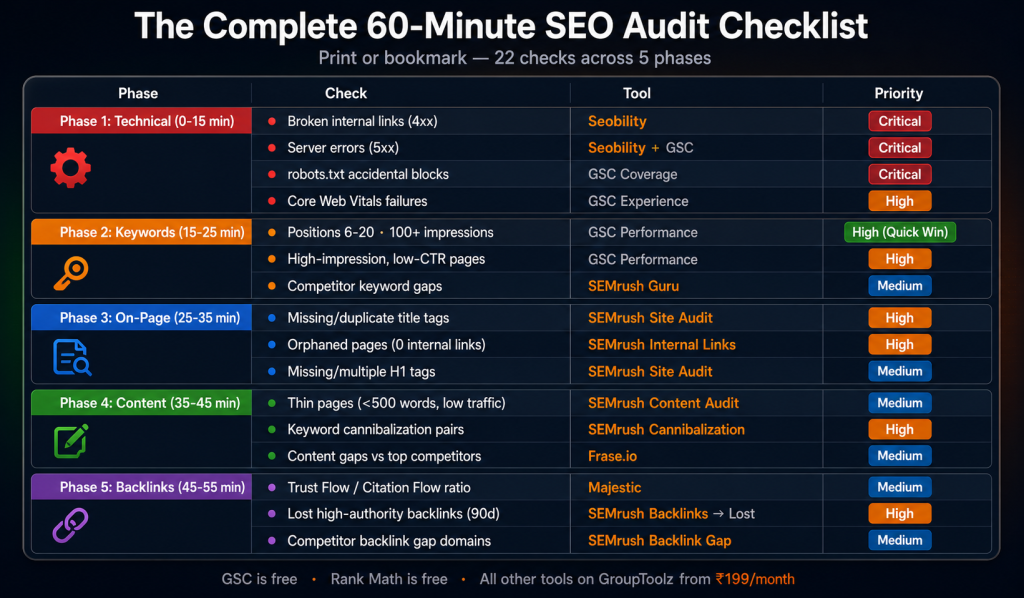Click the Critical badge for server errors row
Image resolution: width=1024 pixels, height=598 pixels.
coord(900,148)
